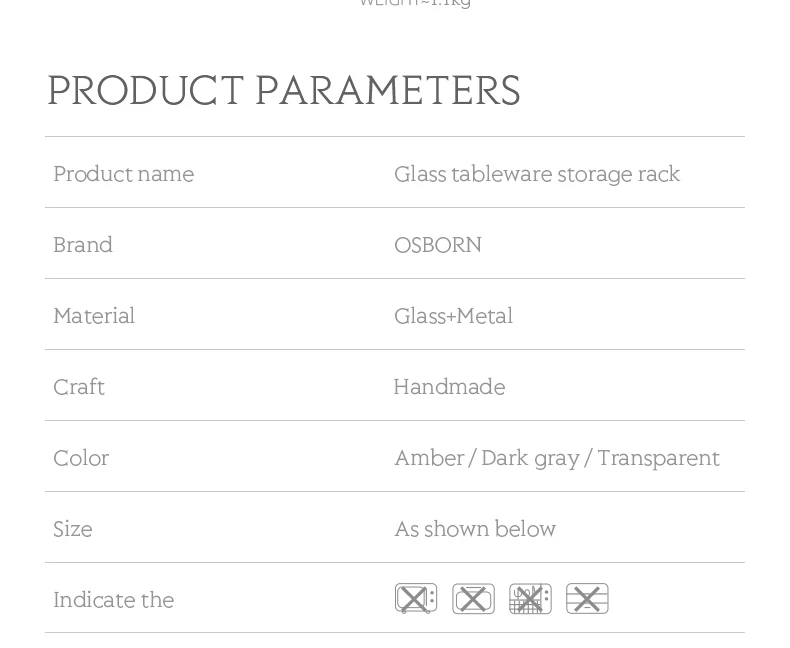Click the no-microwave crossed-out icon
The image size is (790, 648).
[x=416, y=598]
